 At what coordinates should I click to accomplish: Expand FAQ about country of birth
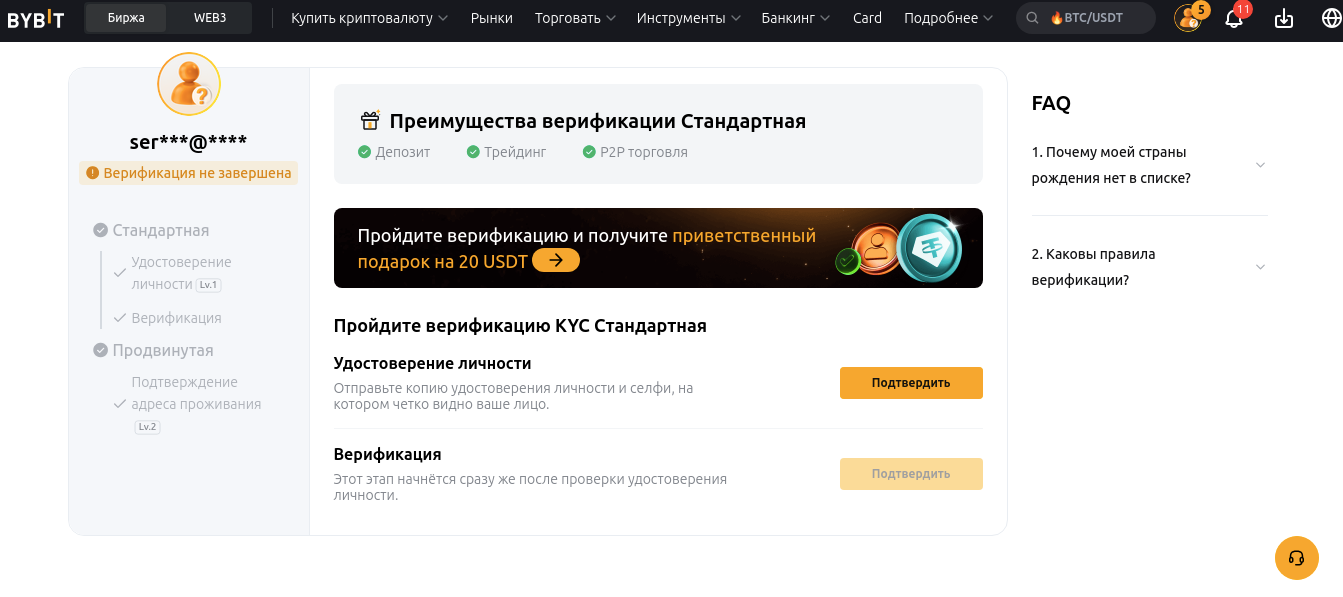pos(1149,165)
